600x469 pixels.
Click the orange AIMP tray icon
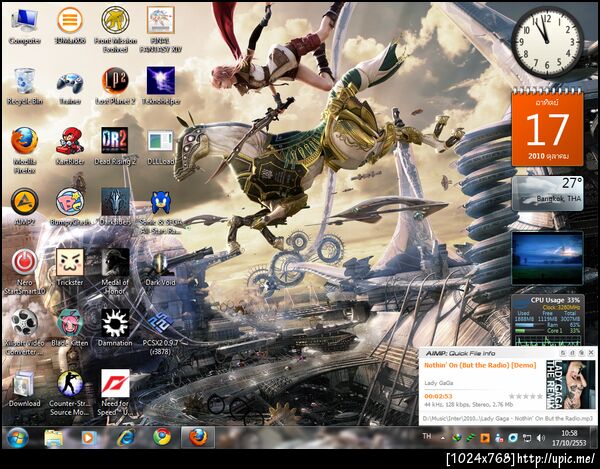485,438
